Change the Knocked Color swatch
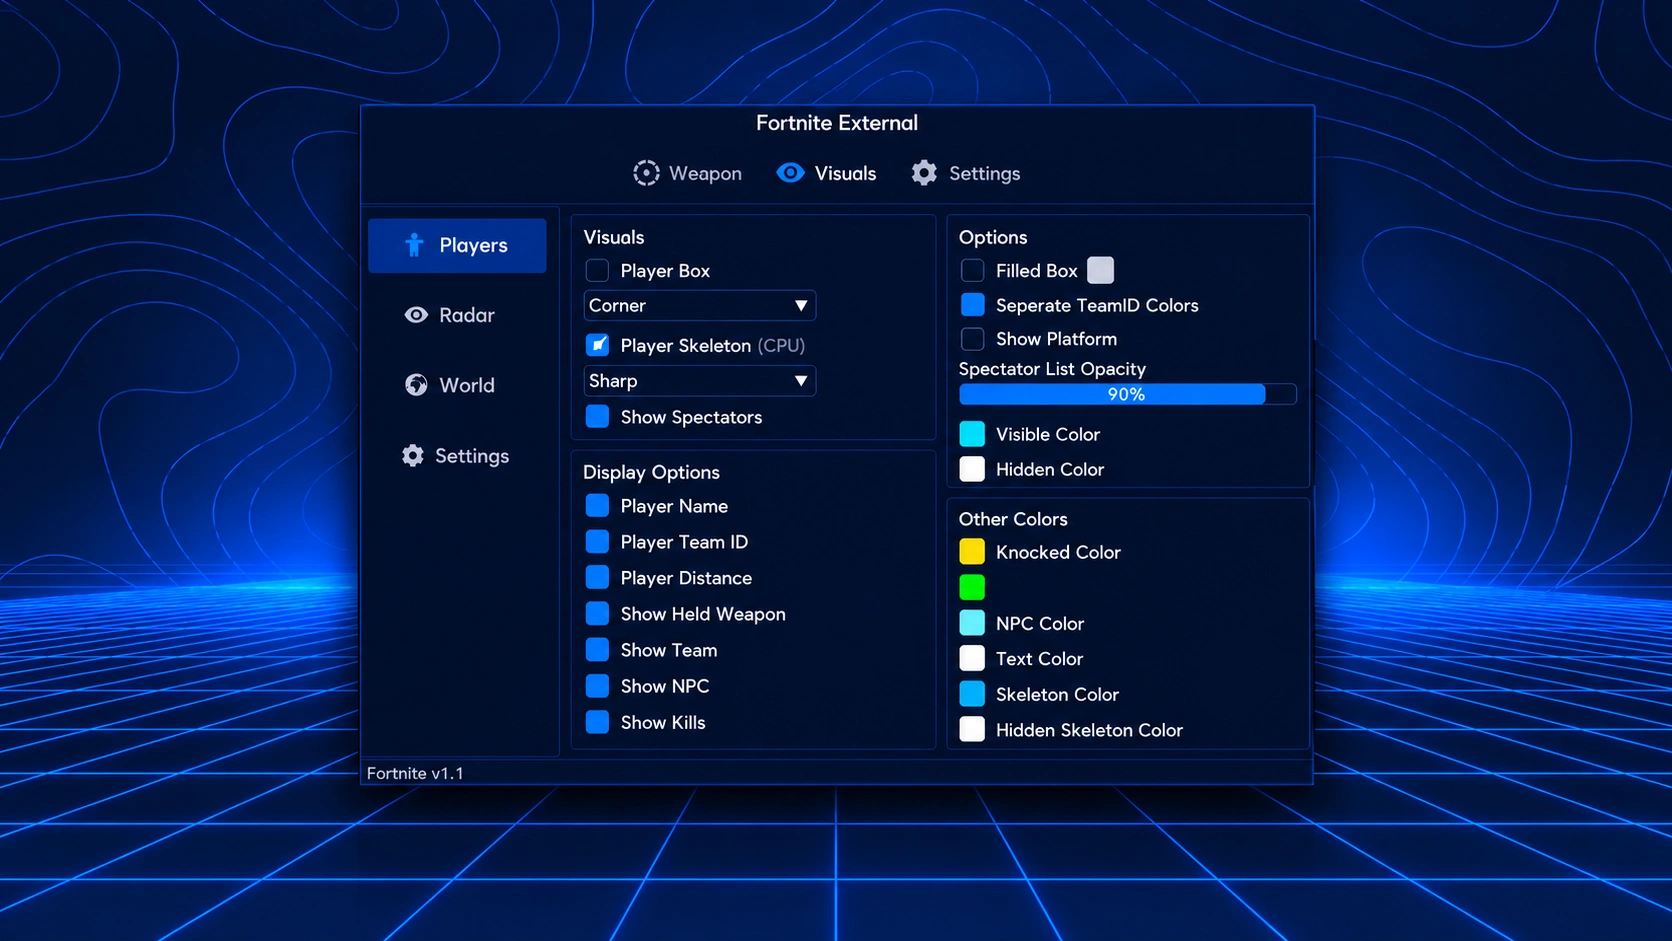This screenshot has width=1672, height=941. click(972, 552)
